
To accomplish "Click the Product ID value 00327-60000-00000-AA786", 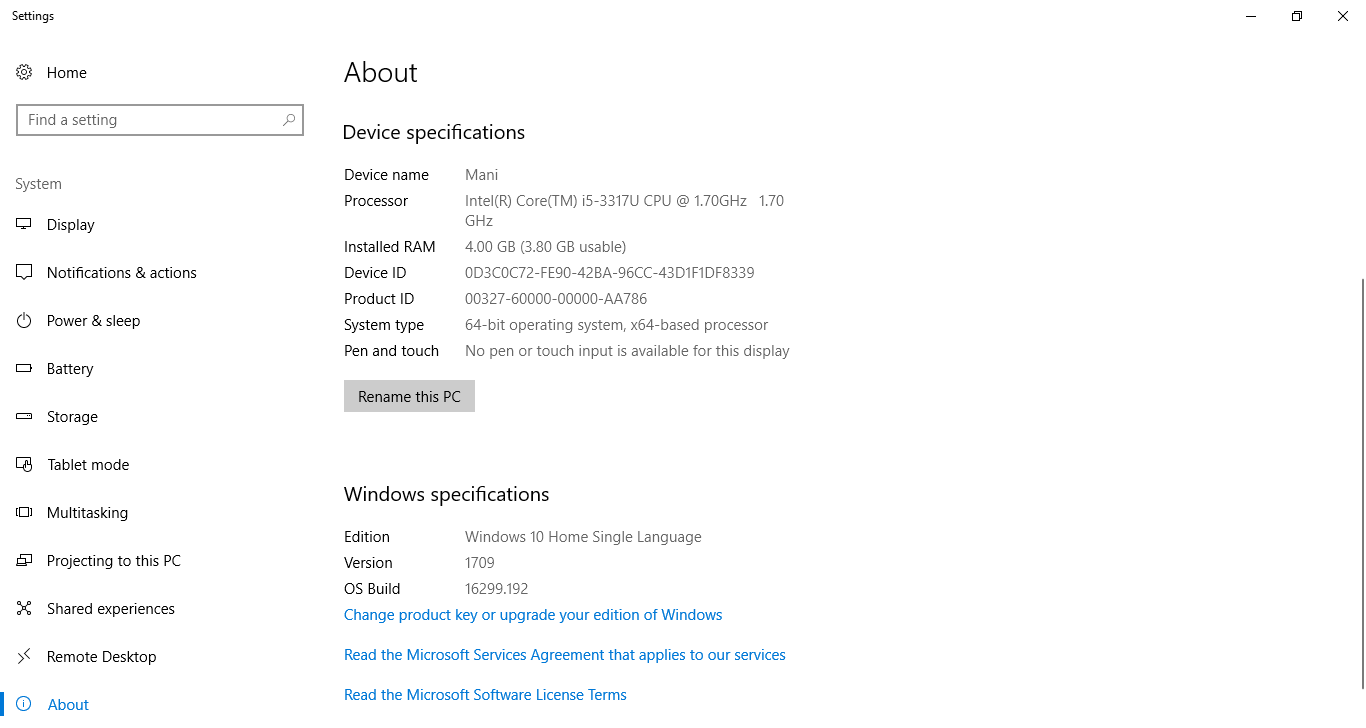I will pyautogui.click(x=556, y=299).
